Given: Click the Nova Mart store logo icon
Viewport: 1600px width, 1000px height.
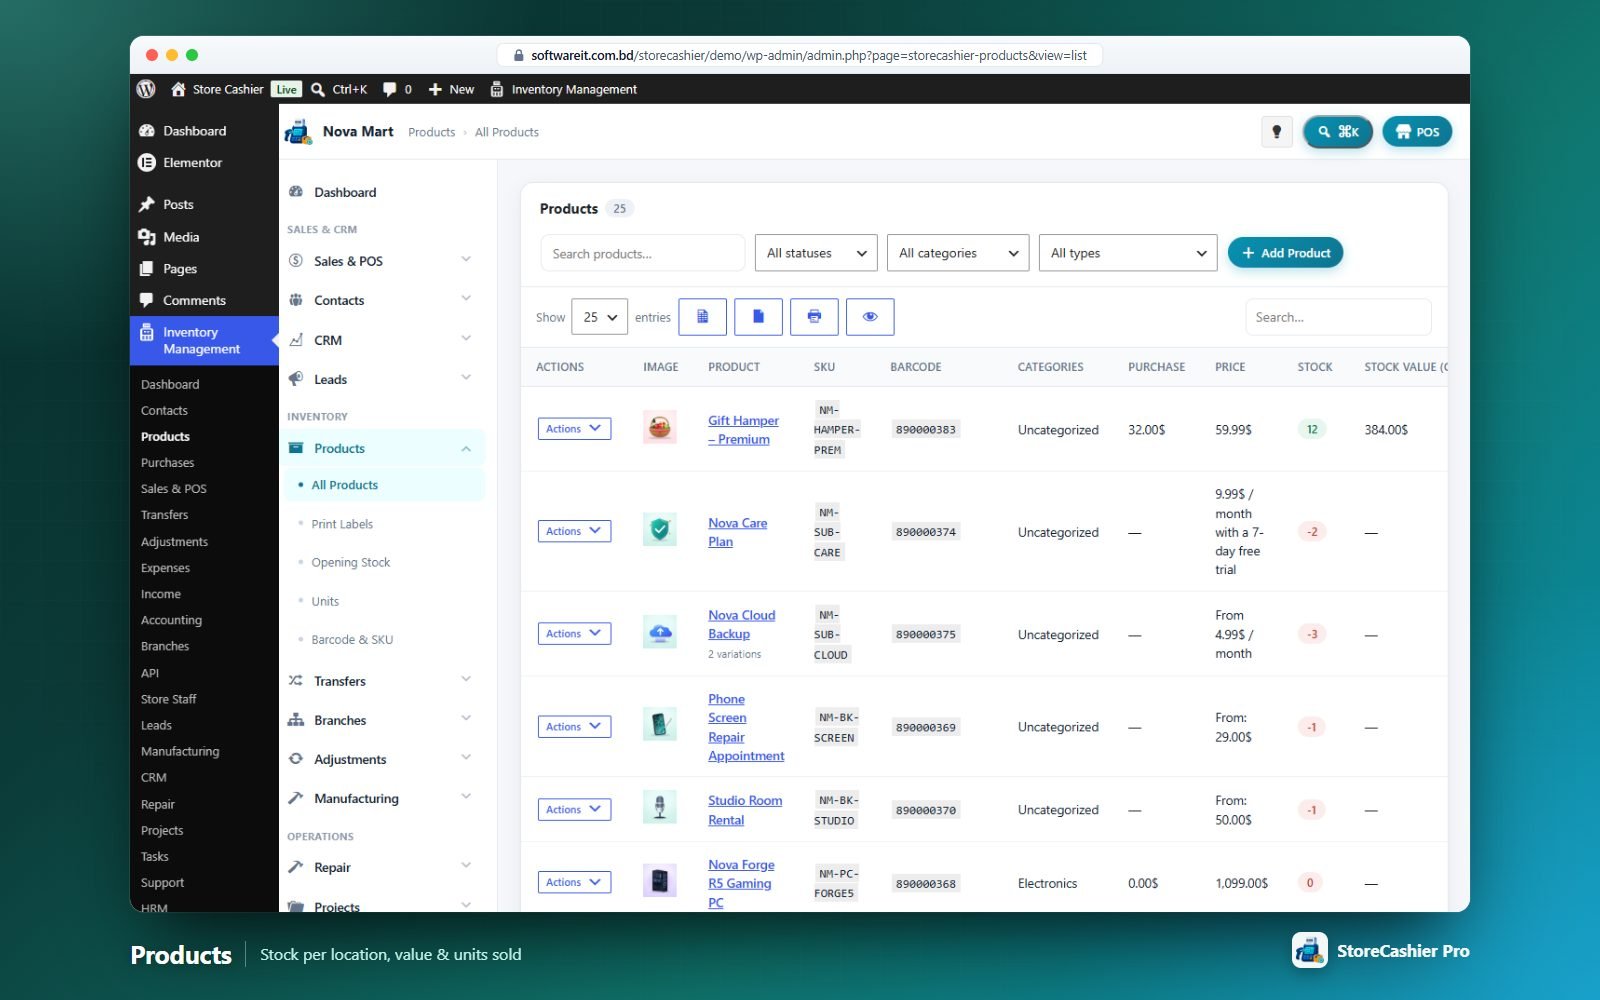Looking at the screenshot, I should (298, 131).
